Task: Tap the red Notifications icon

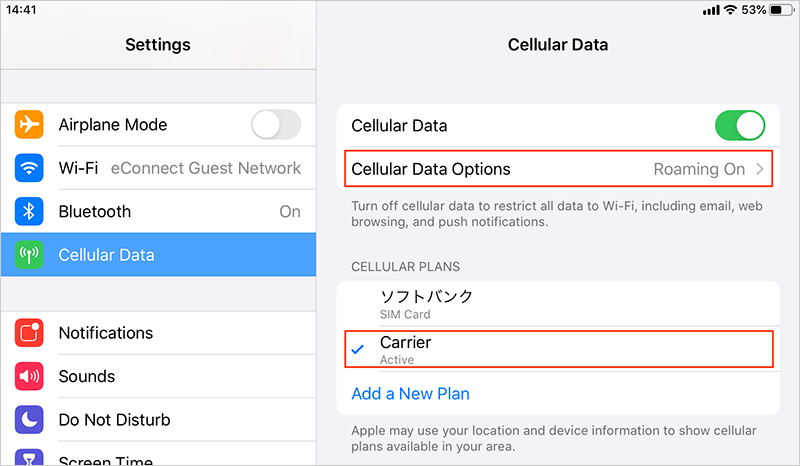Action: point(29,333)
